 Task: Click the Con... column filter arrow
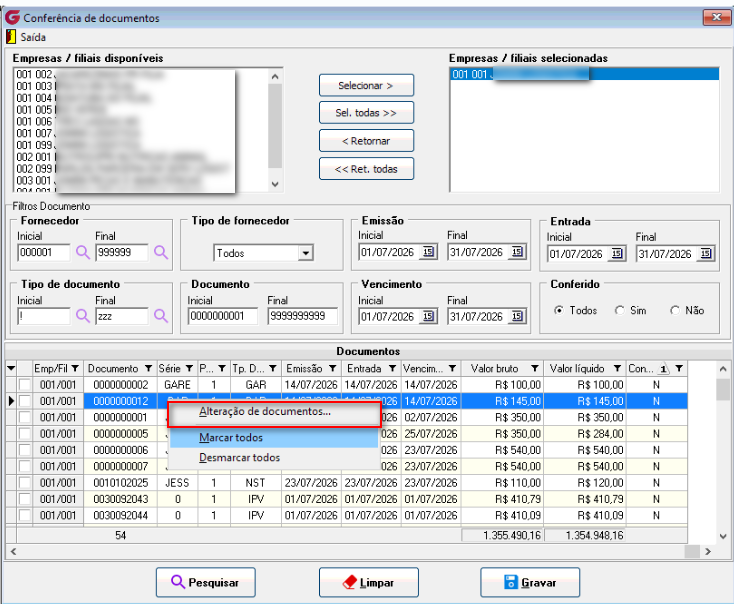pos(679,368)
